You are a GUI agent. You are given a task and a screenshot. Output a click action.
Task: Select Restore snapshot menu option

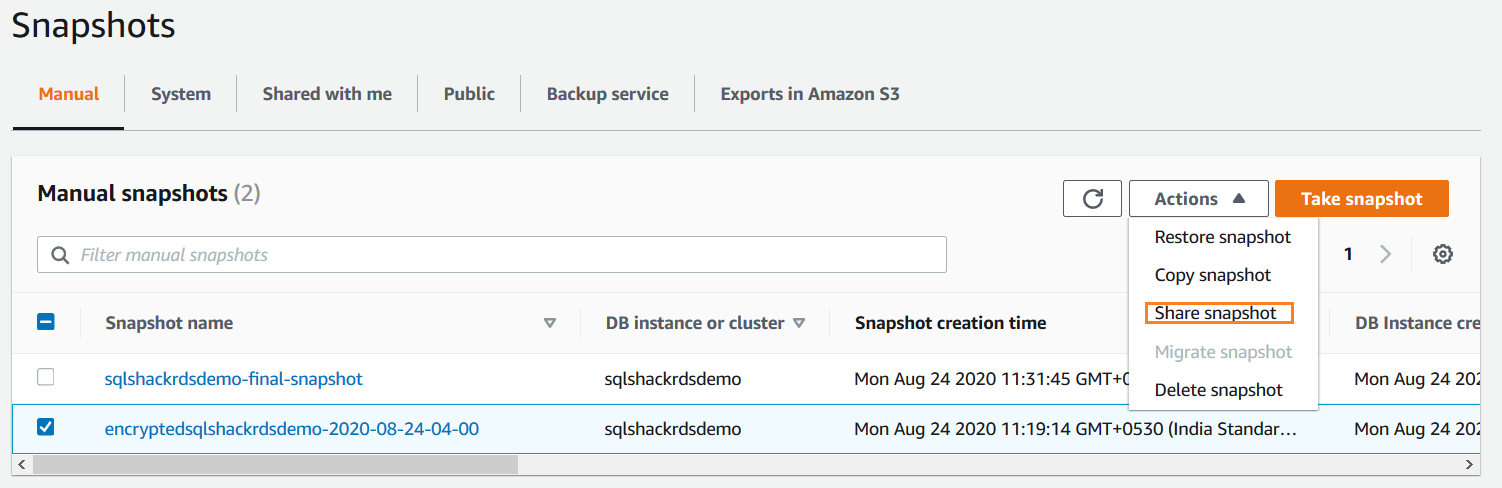(1222, 237)
